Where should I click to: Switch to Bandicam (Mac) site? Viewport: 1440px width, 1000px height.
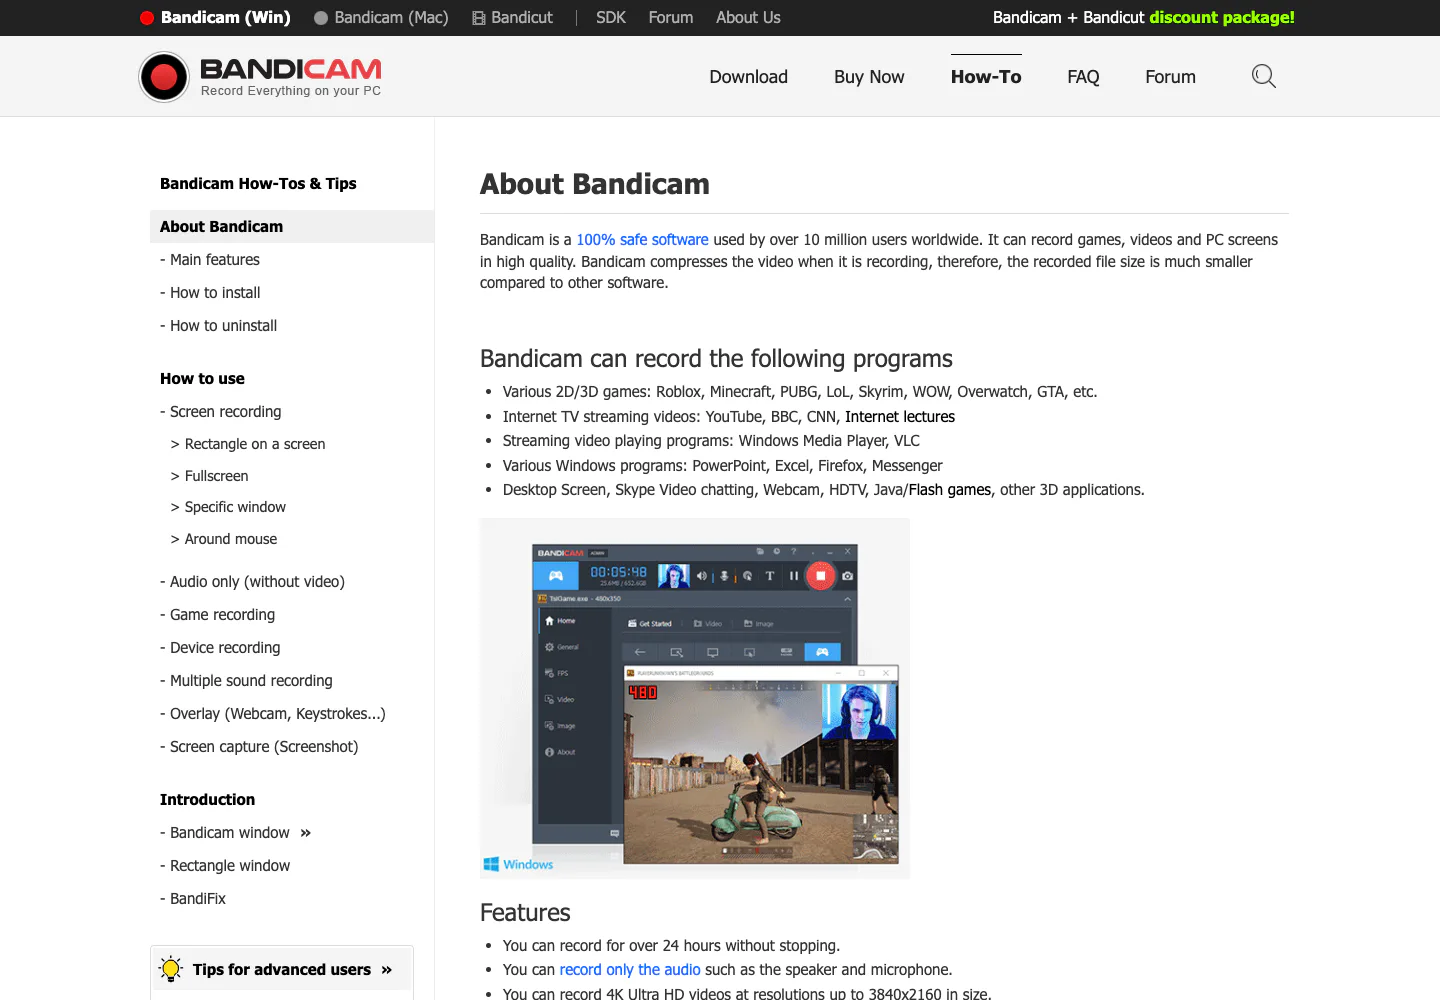381,17
